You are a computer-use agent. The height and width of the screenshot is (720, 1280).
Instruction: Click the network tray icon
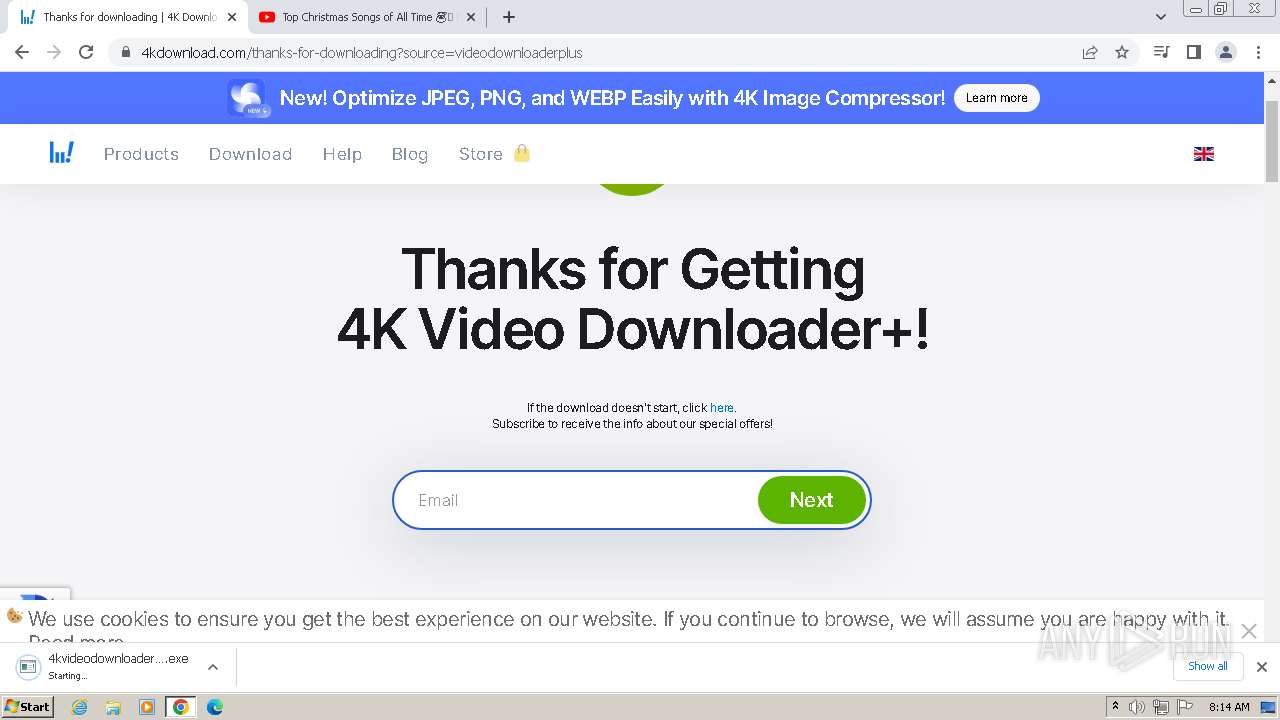point(1161,707)
